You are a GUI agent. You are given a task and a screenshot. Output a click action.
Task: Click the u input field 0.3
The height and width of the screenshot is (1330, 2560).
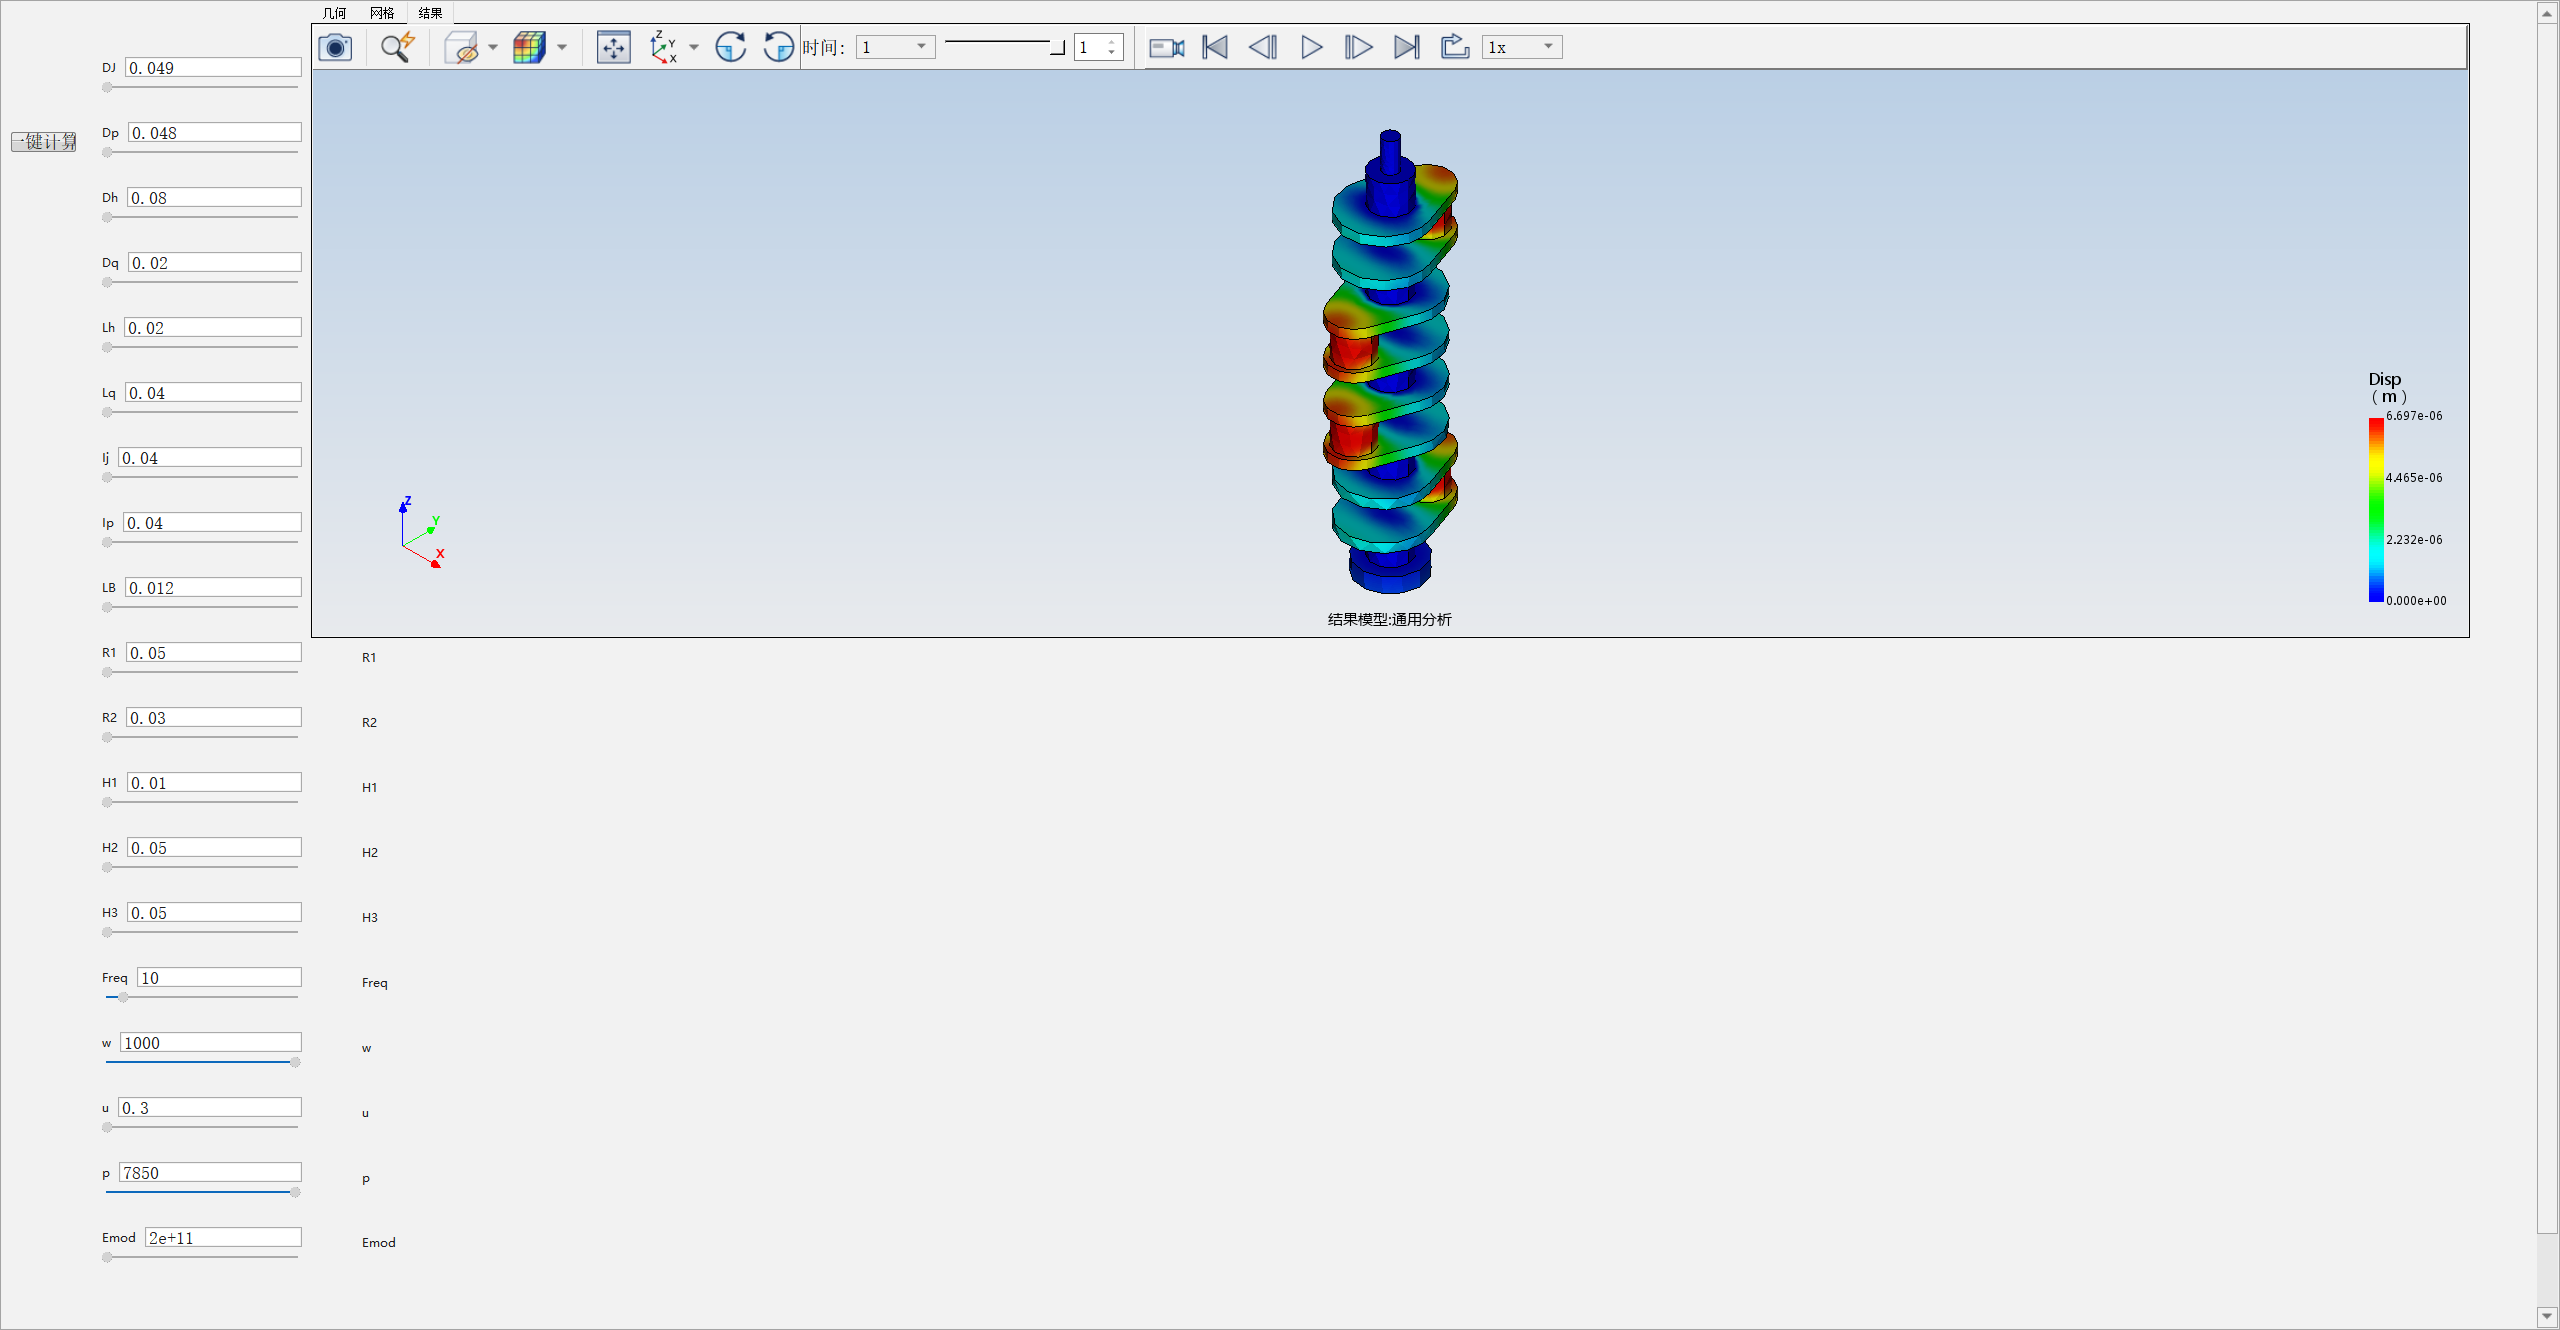(x=210, y=1108)
